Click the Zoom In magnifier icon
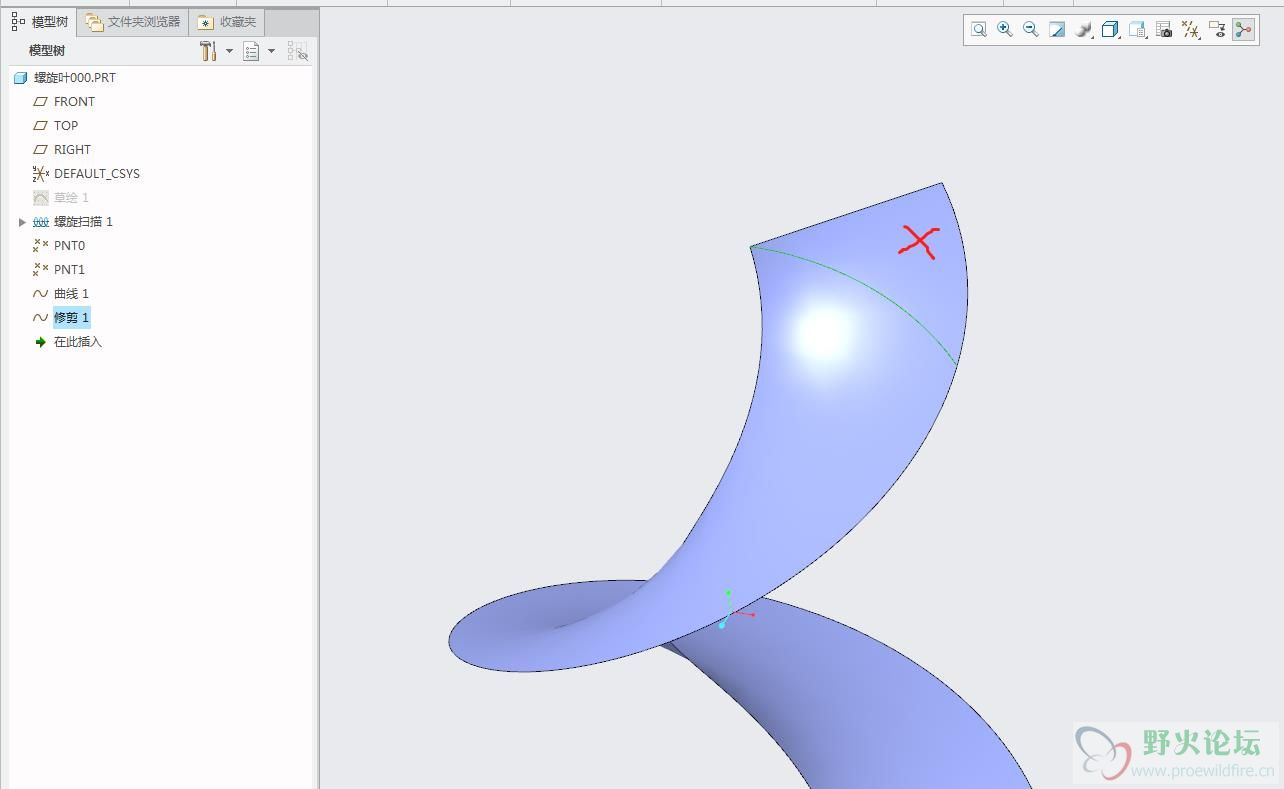Viewport: 1284px width, 789px height. [1005, 30]
